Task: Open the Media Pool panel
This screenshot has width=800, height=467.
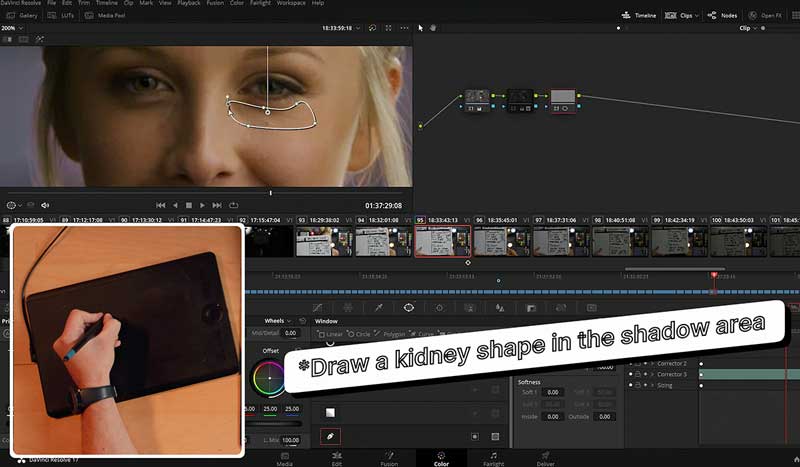Action: click(x=105, y=15)
